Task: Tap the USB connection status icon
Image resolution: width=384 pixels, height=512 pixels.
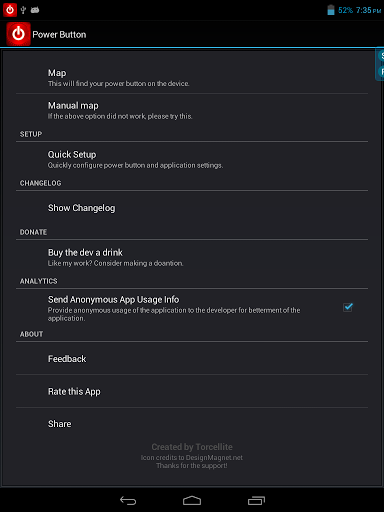Action: pos(23,10)
